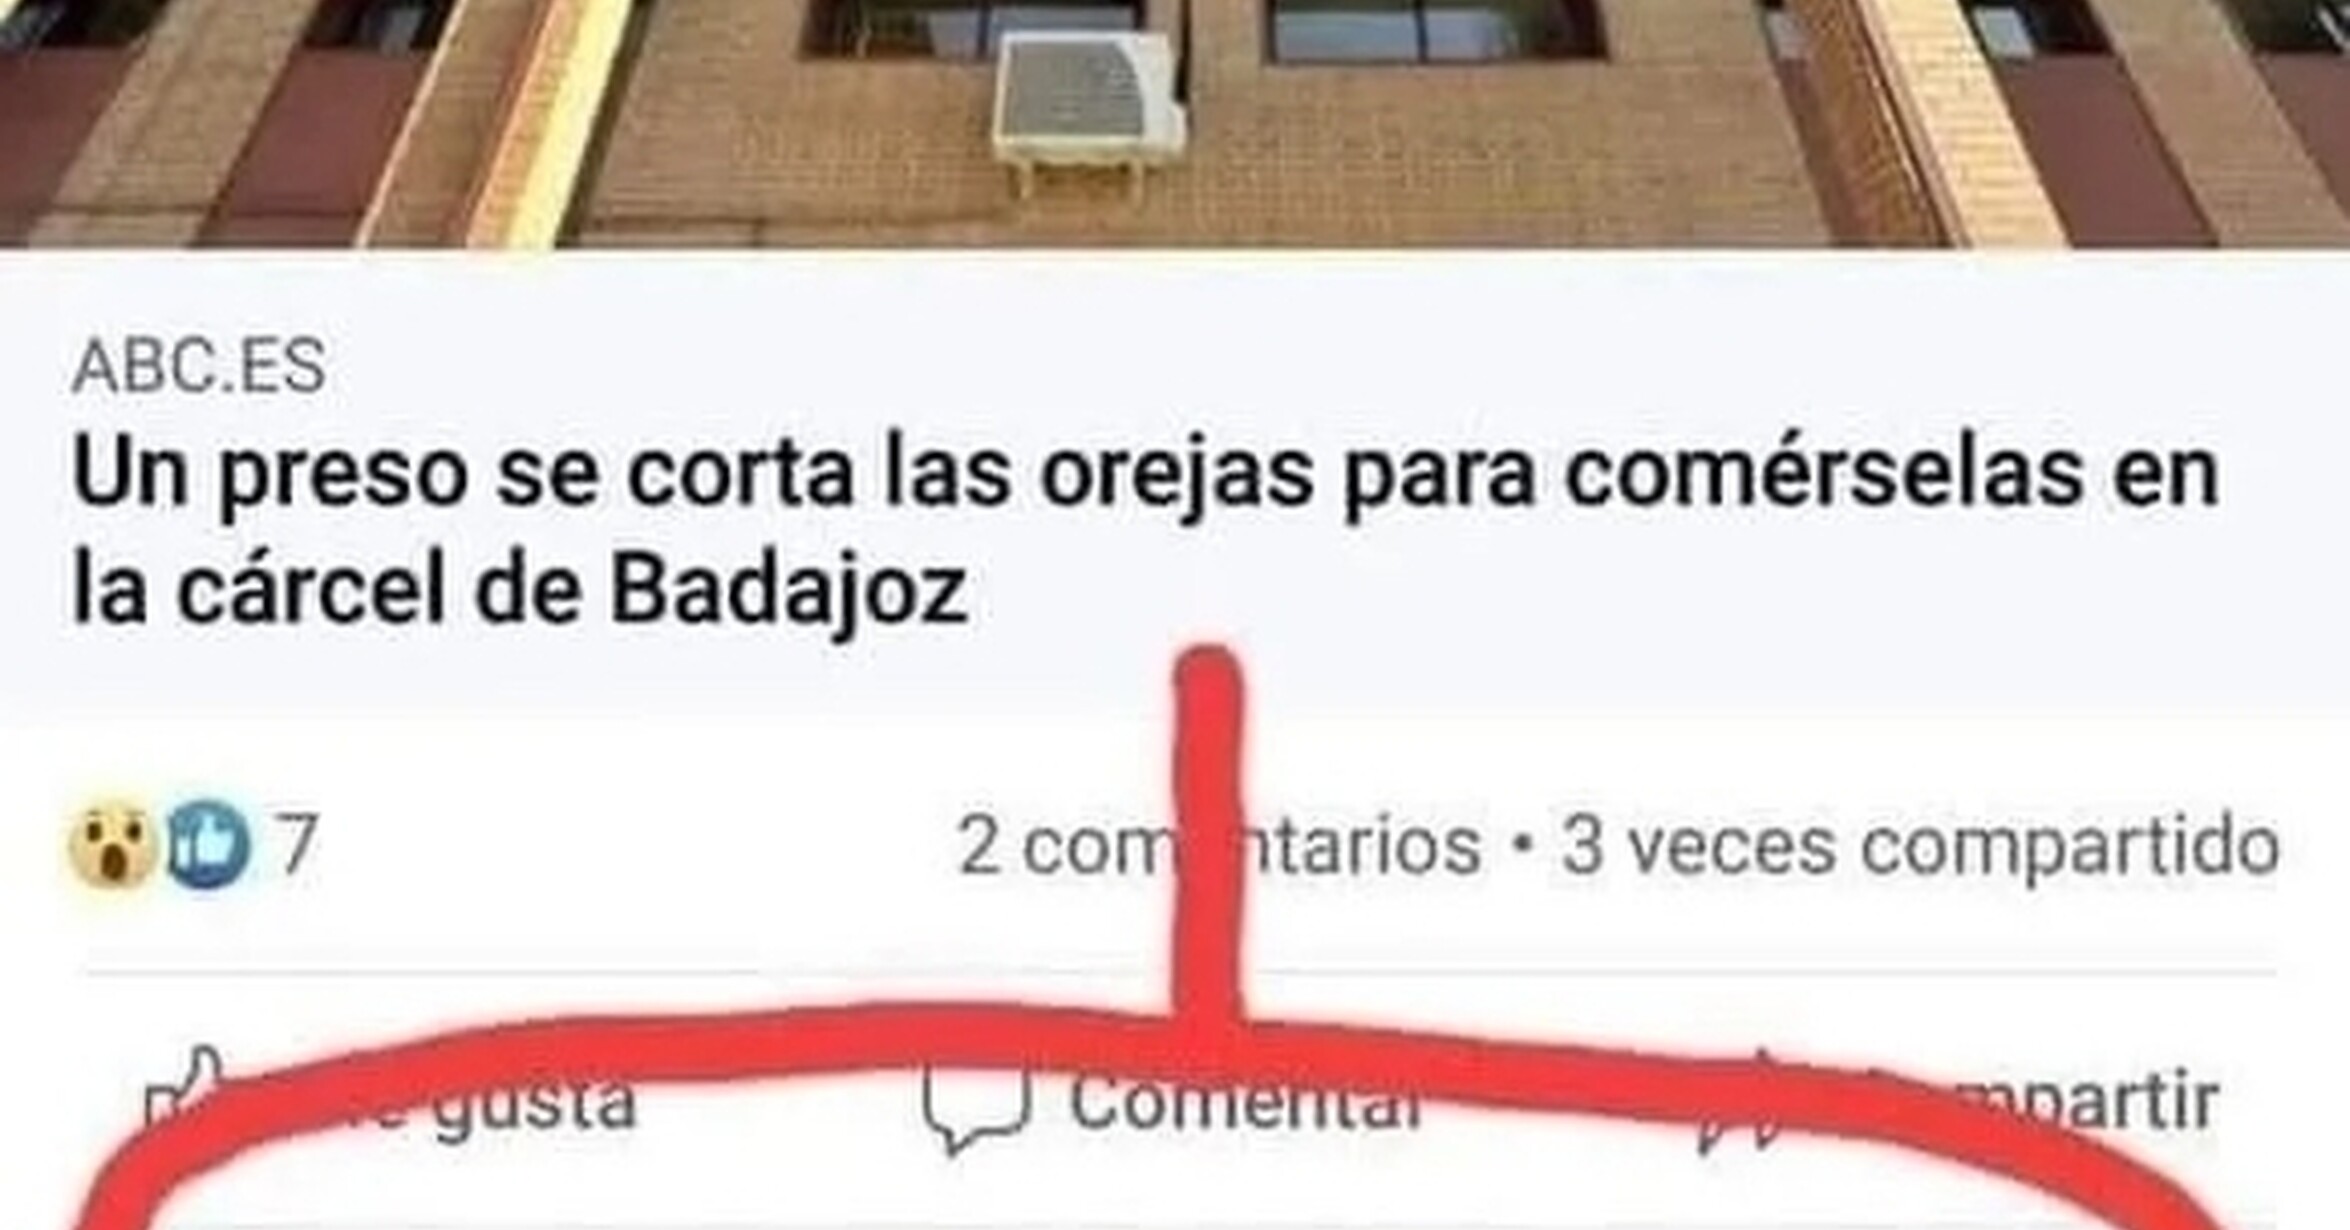Open the headline about preso in Badajoz
The image size is (2350, 1230).
click(1146, 530)
